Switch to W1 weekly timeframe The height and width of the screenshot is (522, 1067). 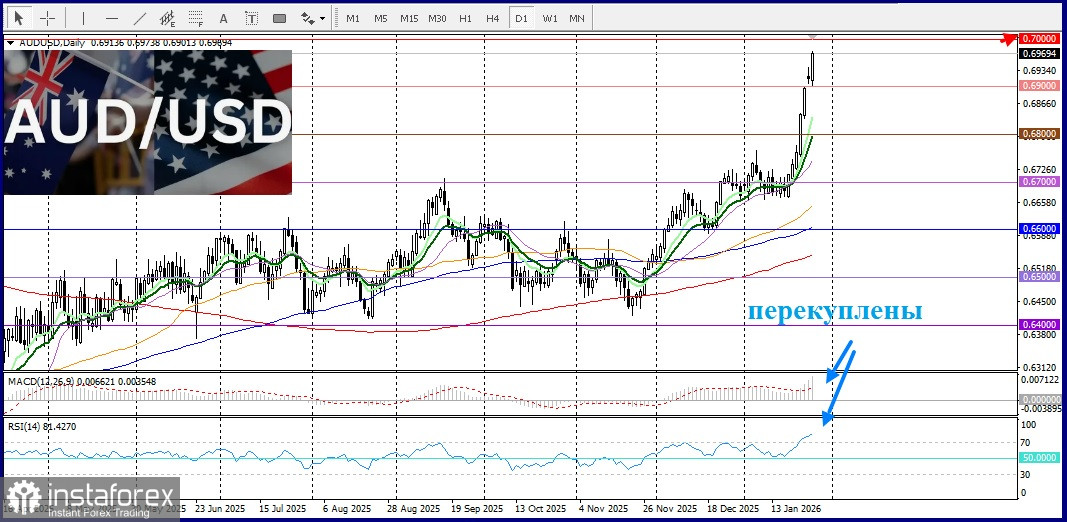pos(550,18)
